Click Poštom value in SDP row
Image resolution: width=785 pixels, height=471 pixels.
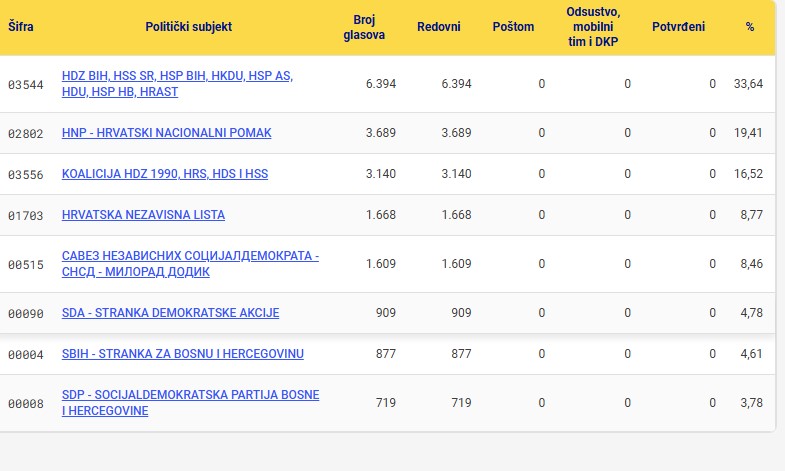click(x=542, y=402)
